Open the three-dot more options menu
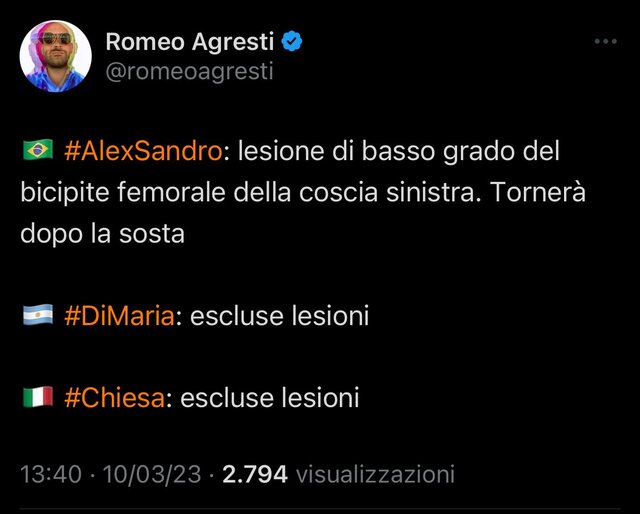 [606, 41]
